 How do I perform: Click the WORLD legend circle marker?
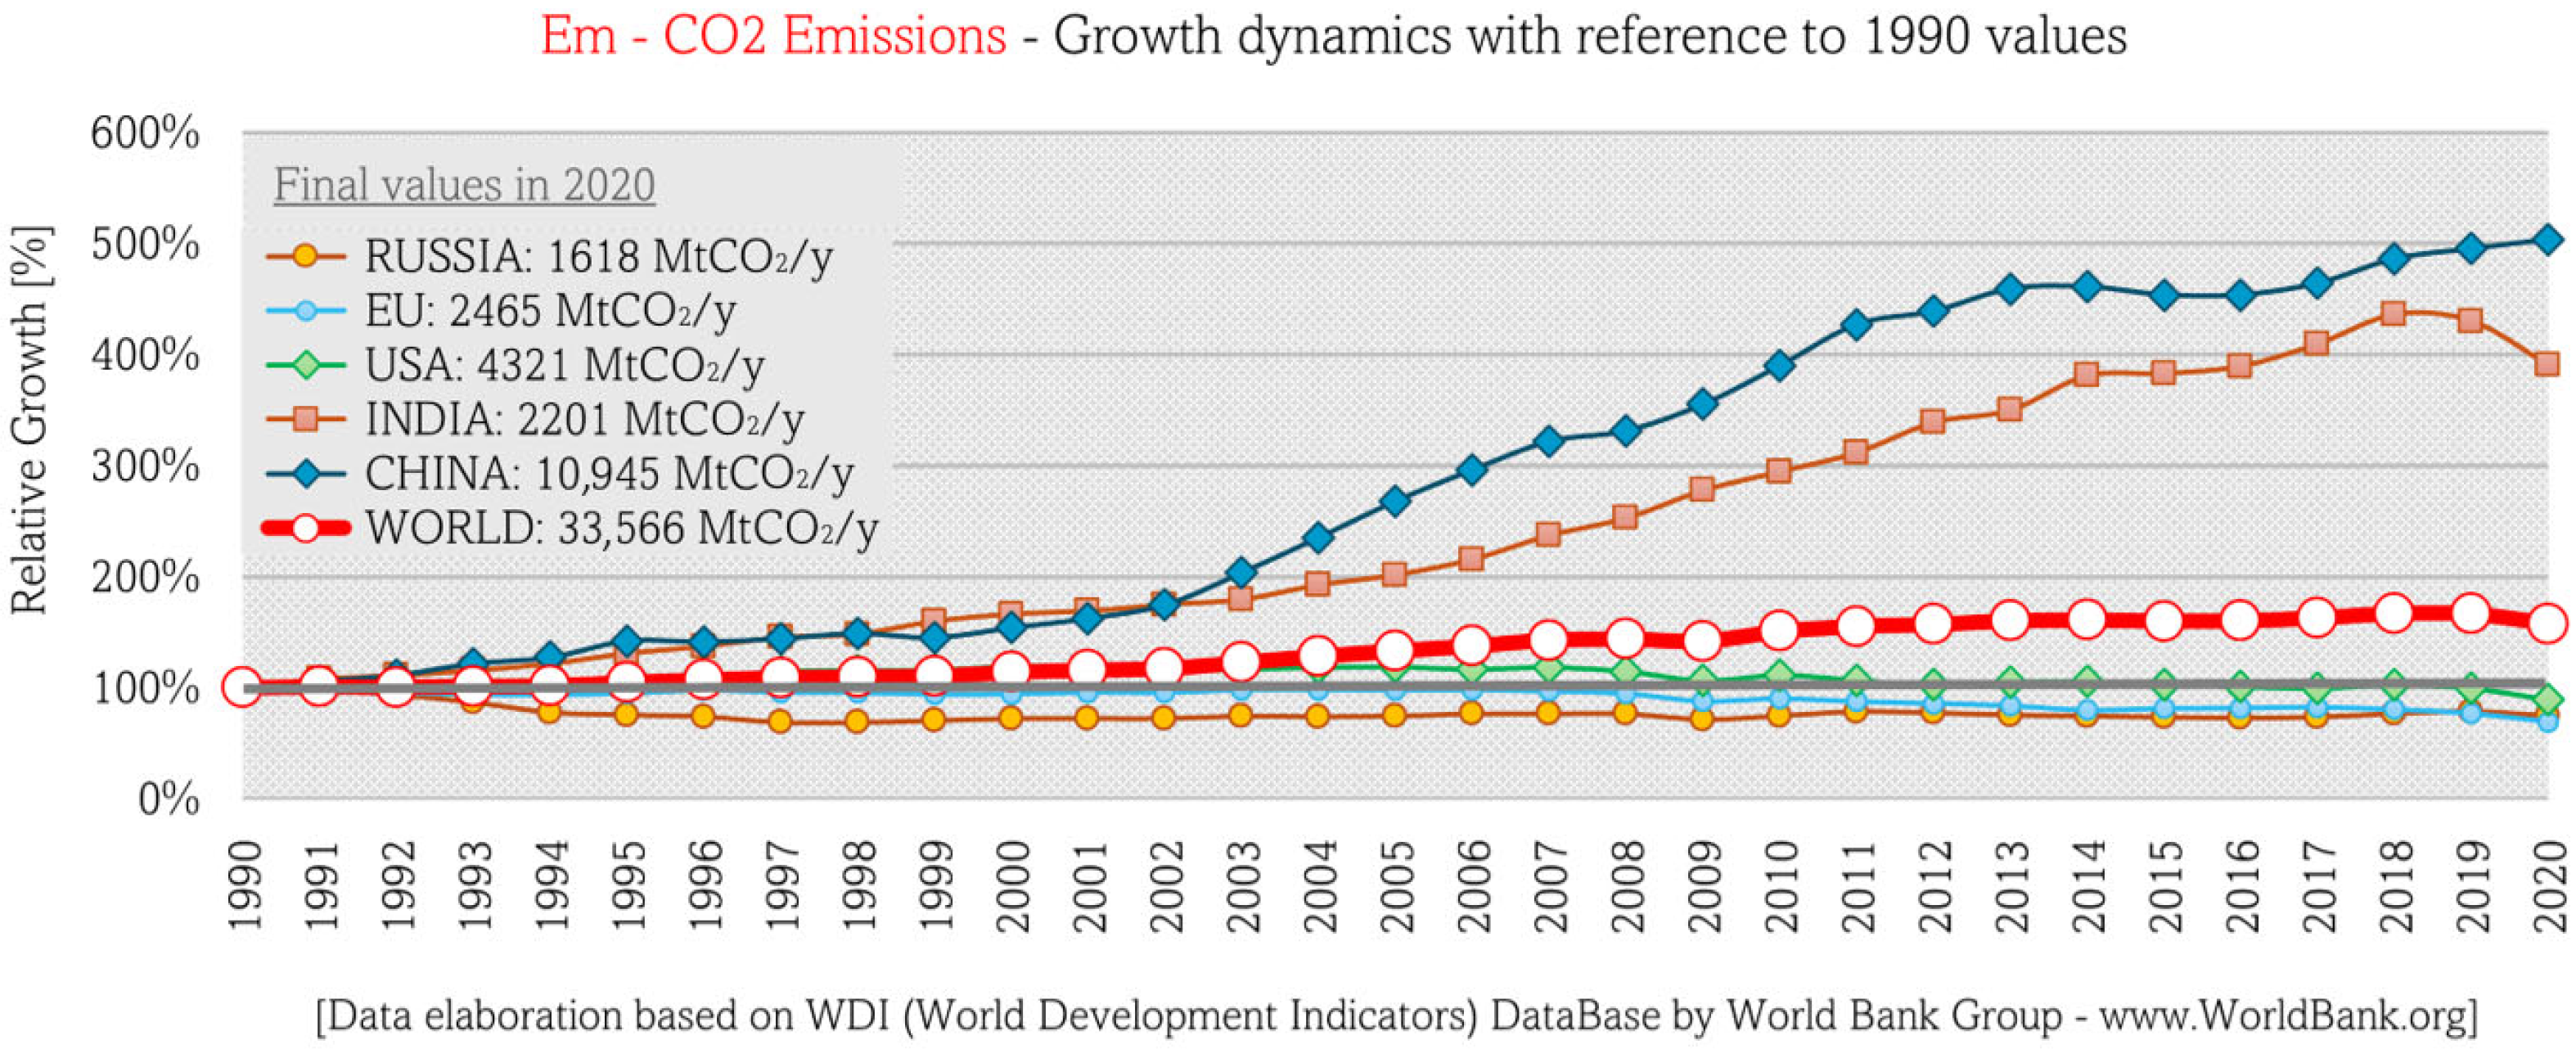click(306, 527)
